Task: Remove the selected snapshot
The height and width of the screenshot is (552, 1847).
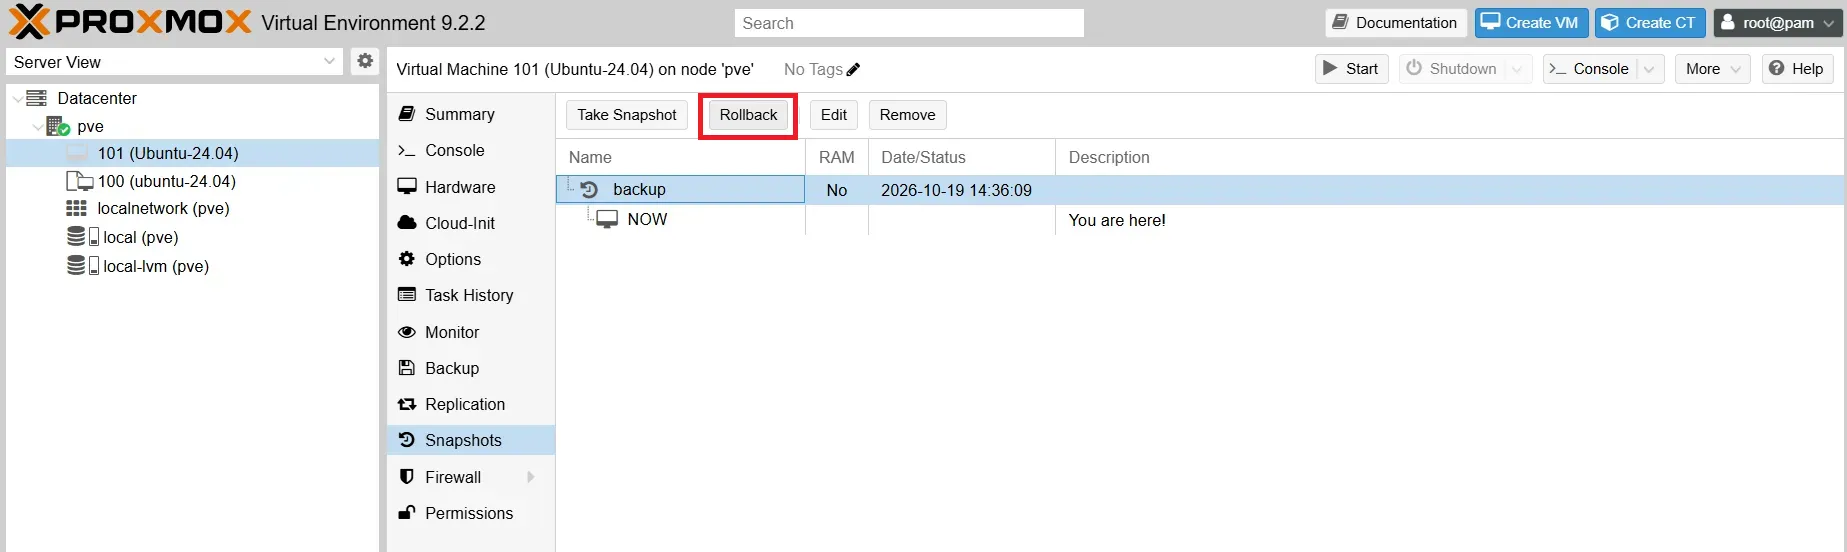Action: click(x=907, y=115)
